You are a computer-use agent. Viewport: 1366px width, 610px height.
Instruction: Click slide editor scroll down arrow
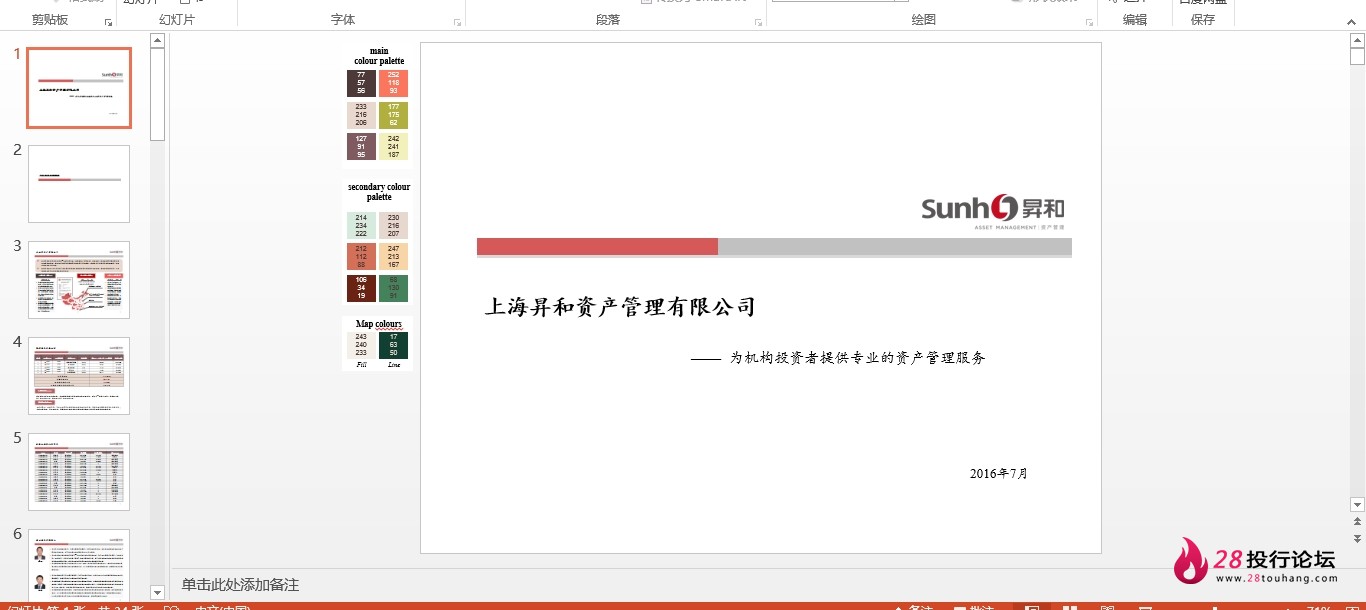pos(1357,505)
